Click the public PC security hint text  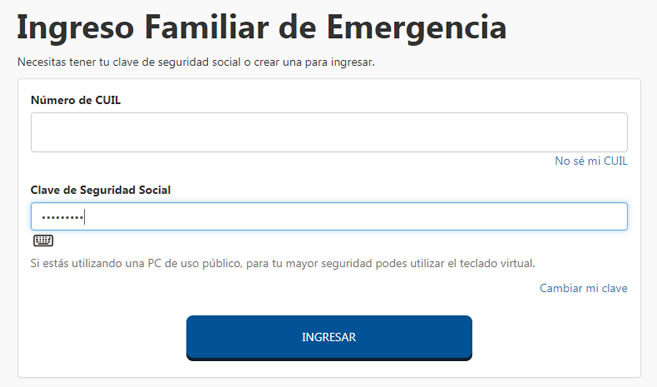(x=283, y=263)
